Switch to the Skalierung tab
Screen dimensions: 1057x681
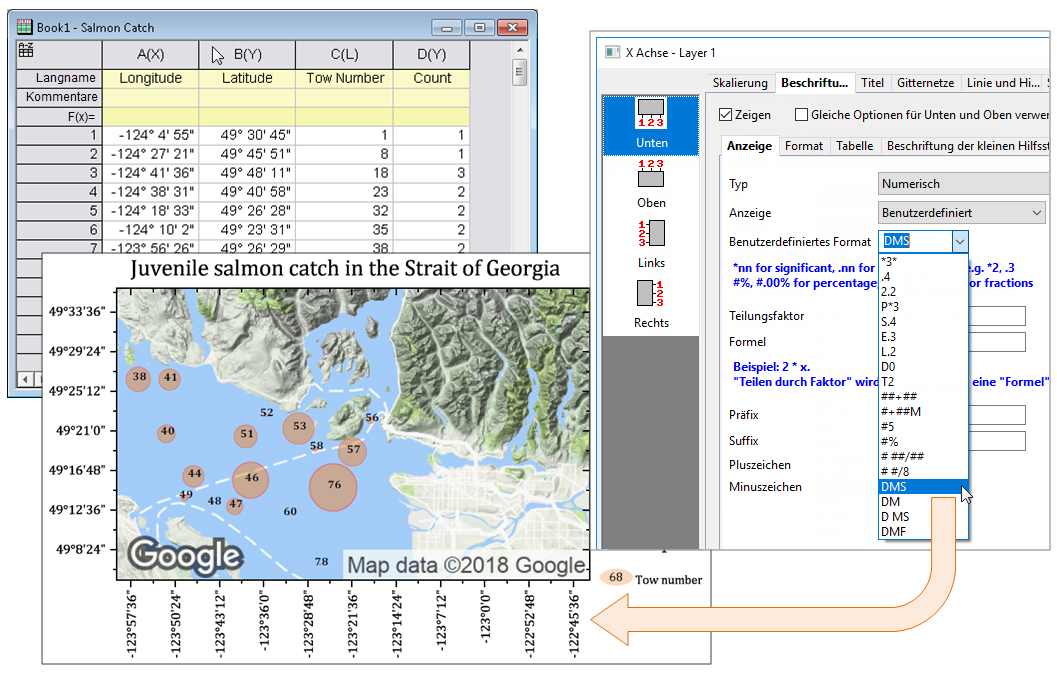[x=739, y=82]
